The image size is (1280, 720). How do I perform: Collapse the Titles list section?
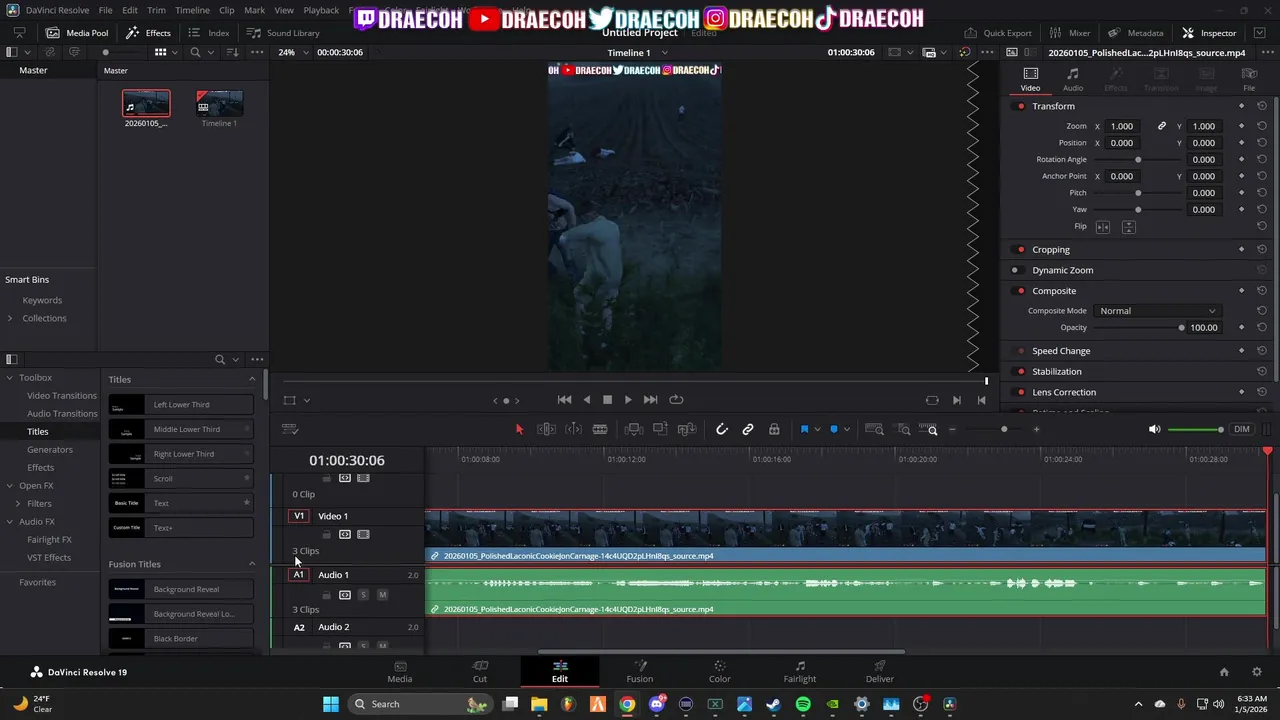coord(252,380)
